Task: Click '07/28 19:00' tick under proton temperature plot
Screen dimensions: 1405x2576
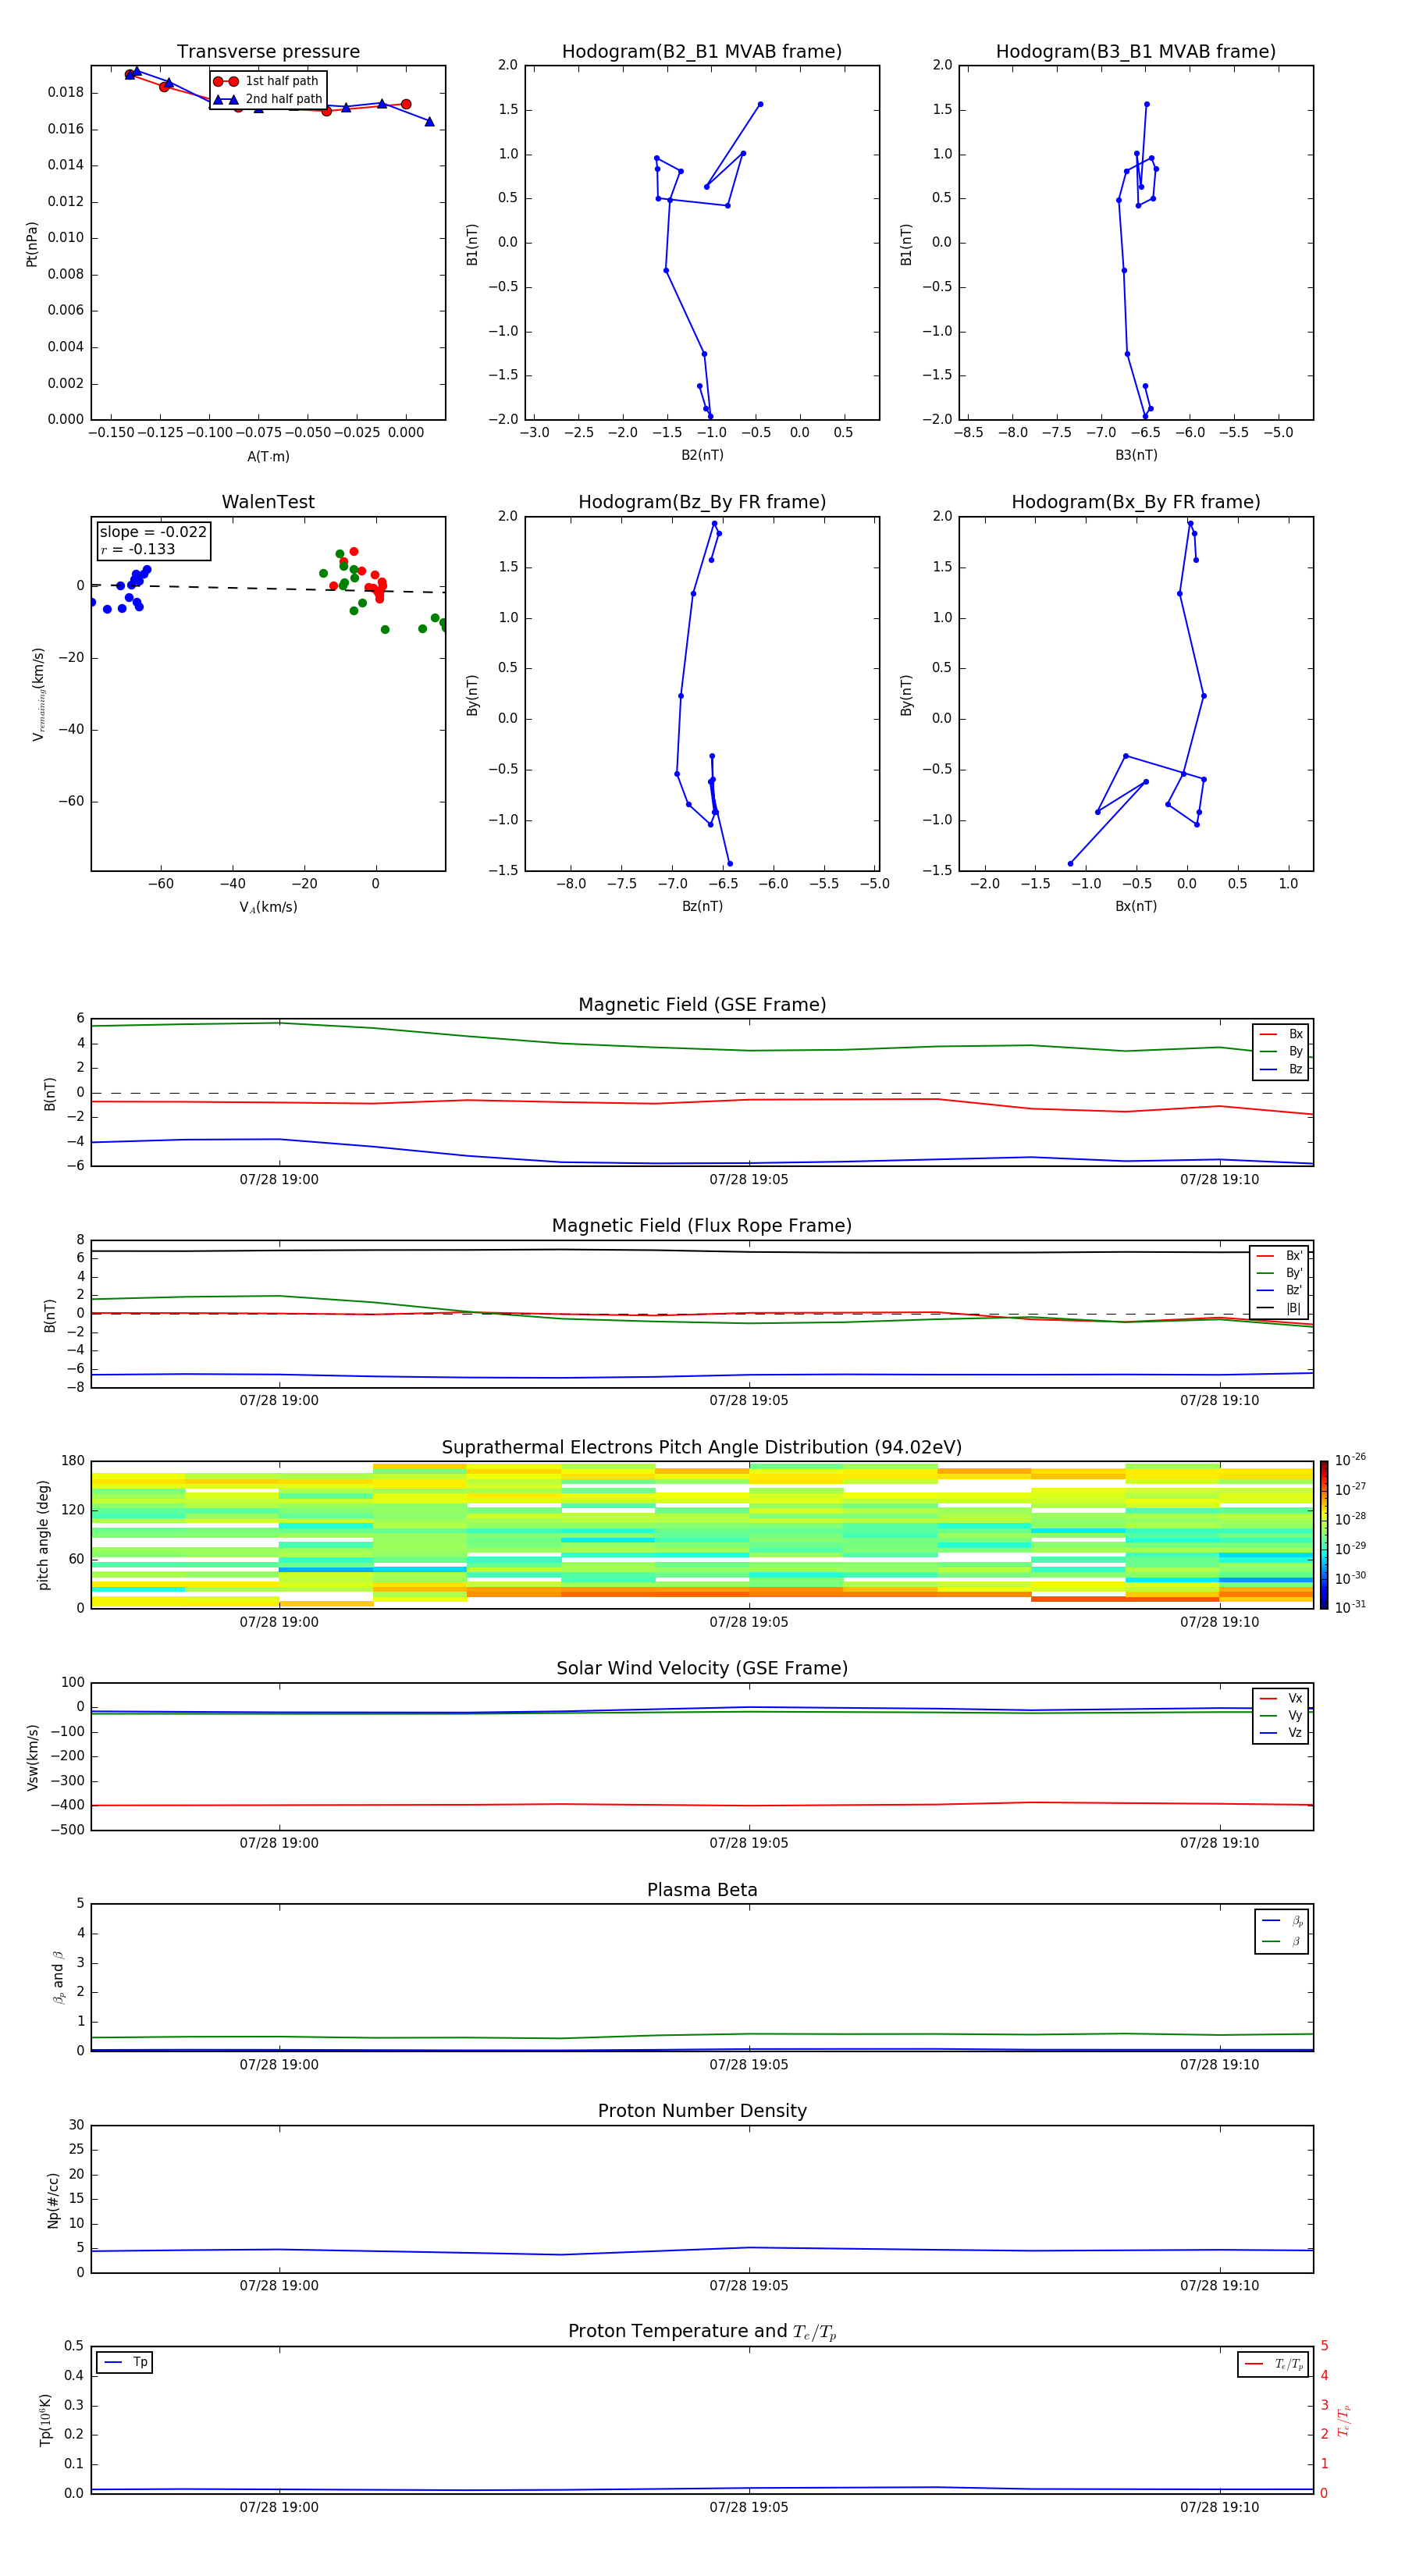Action: coord(279,2507)
